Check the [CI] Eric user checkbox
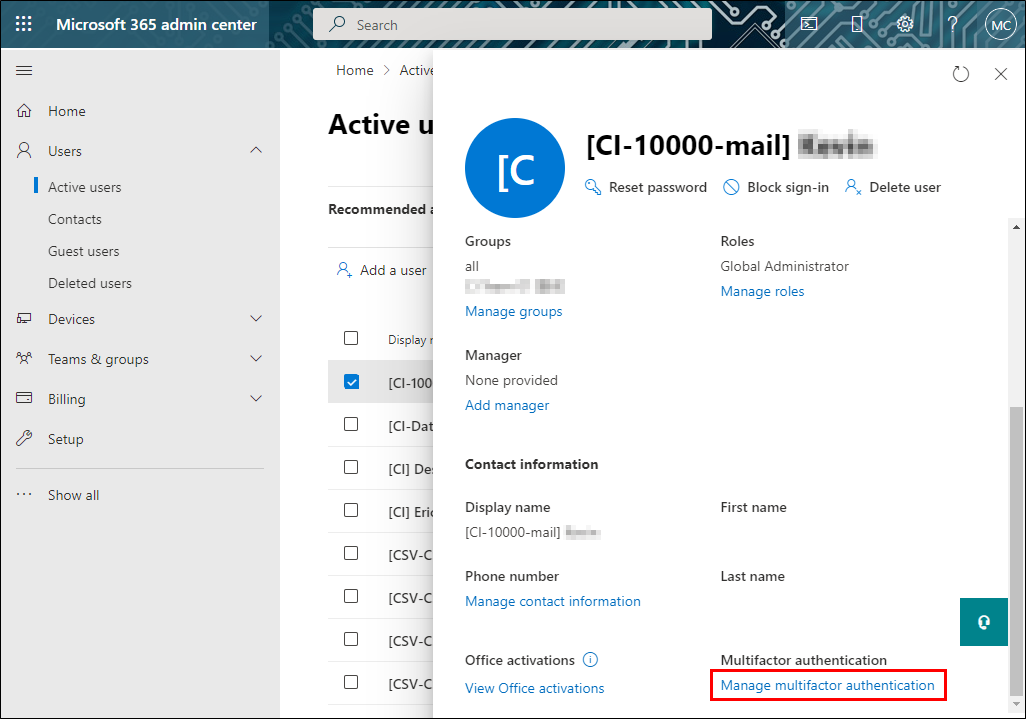1026x719 pixels. (351, 510)
